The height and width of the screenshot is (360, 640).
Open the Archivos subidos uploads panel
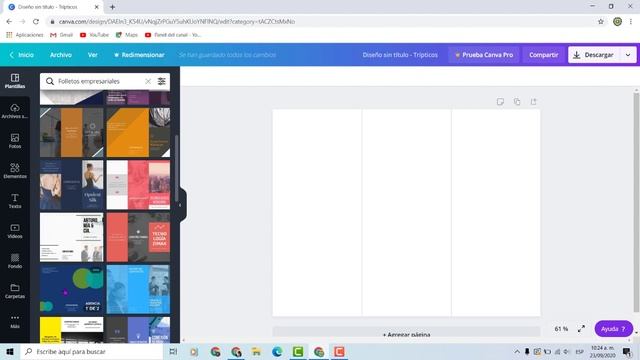(15, 111)
